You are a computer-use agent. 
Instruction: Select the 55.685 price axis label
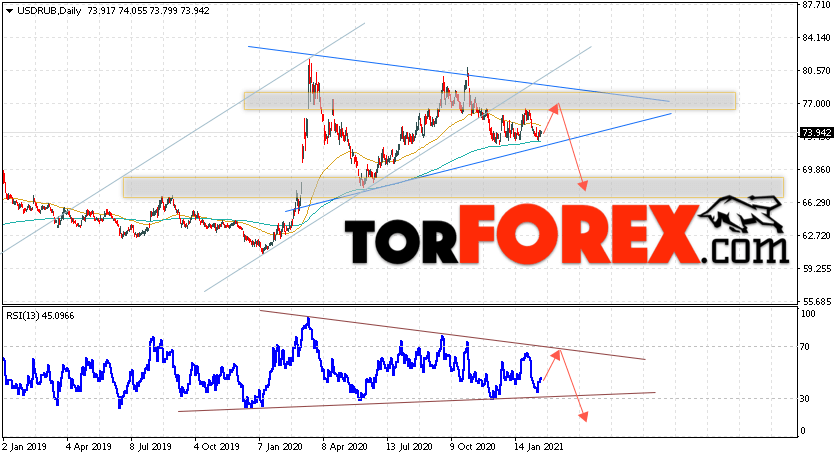[816, 301]
